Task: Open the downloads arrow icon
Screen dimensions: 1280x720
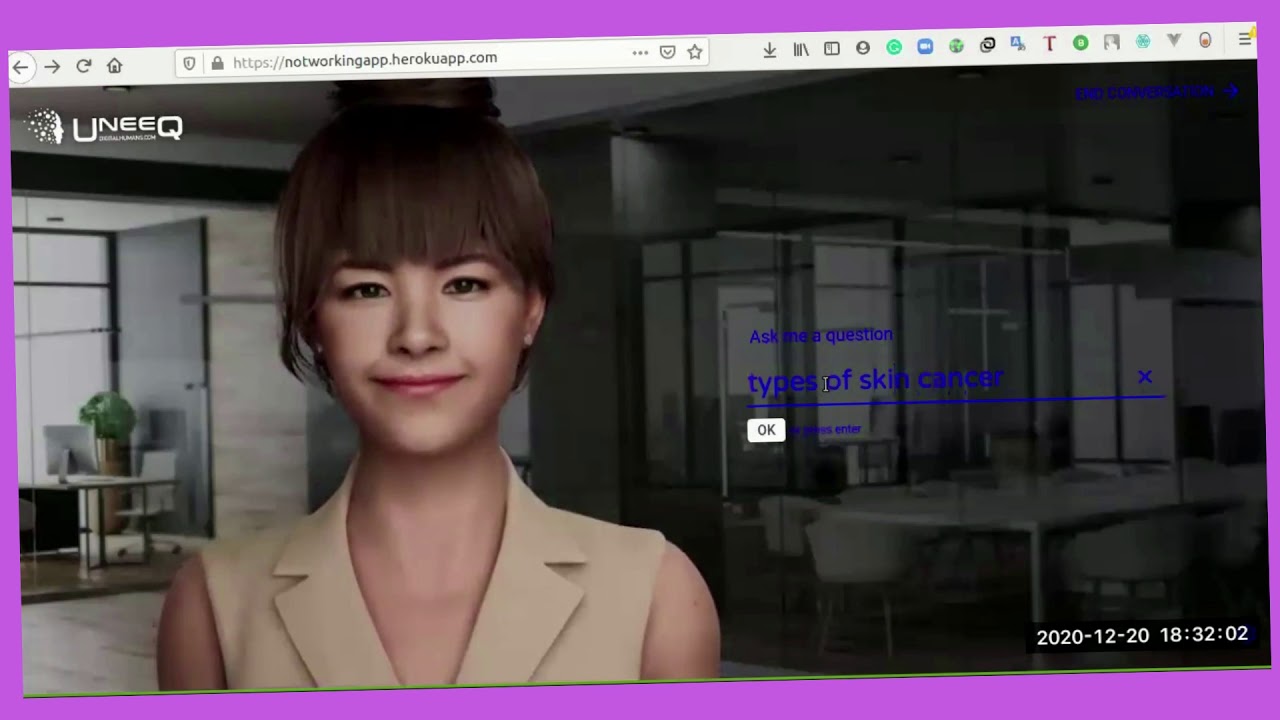Action: pyautogui.click(x=770, y=49)
